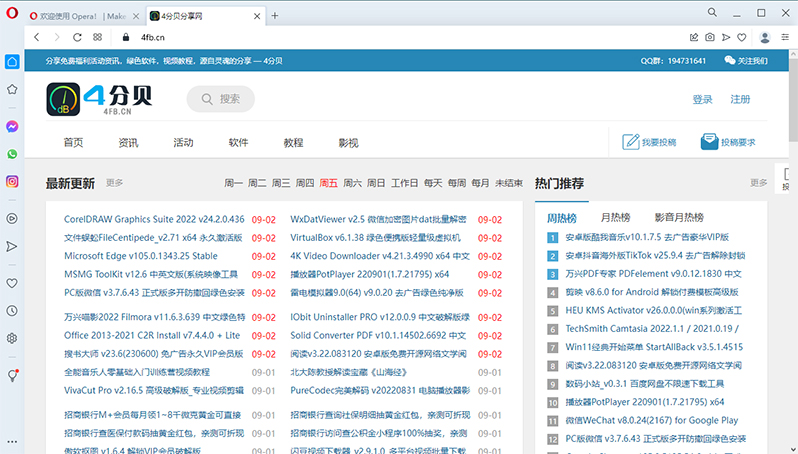
Task: Switch to the 欢迎使用 Opera tab
Action: pyautogui.click(x=84, y=16)
